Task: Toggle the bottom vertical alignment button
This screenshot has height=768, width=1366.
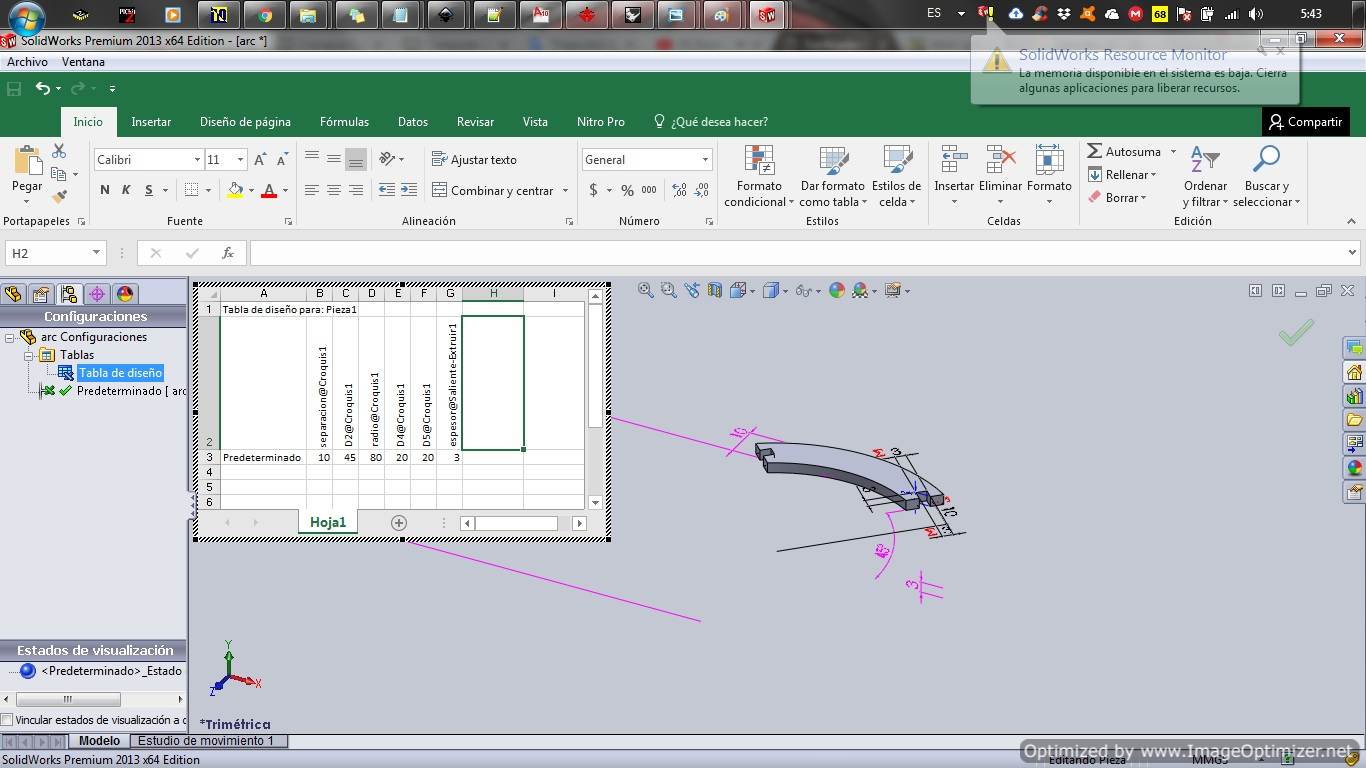Action: coord(356,159)
